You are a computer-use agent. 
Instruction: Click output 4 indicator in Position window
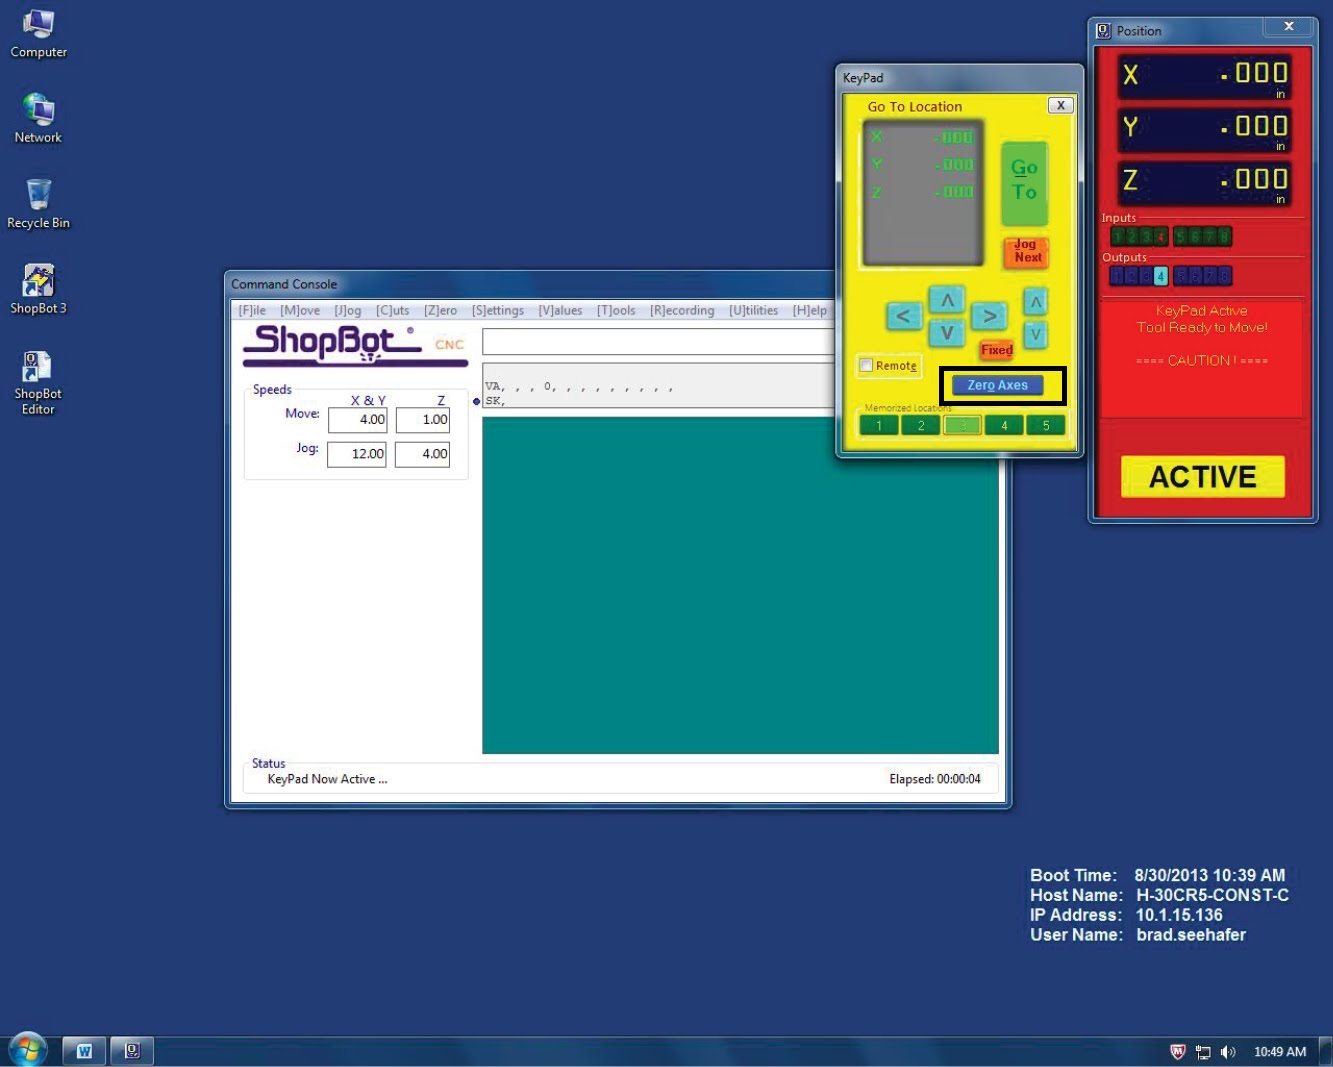[1160, 276]
